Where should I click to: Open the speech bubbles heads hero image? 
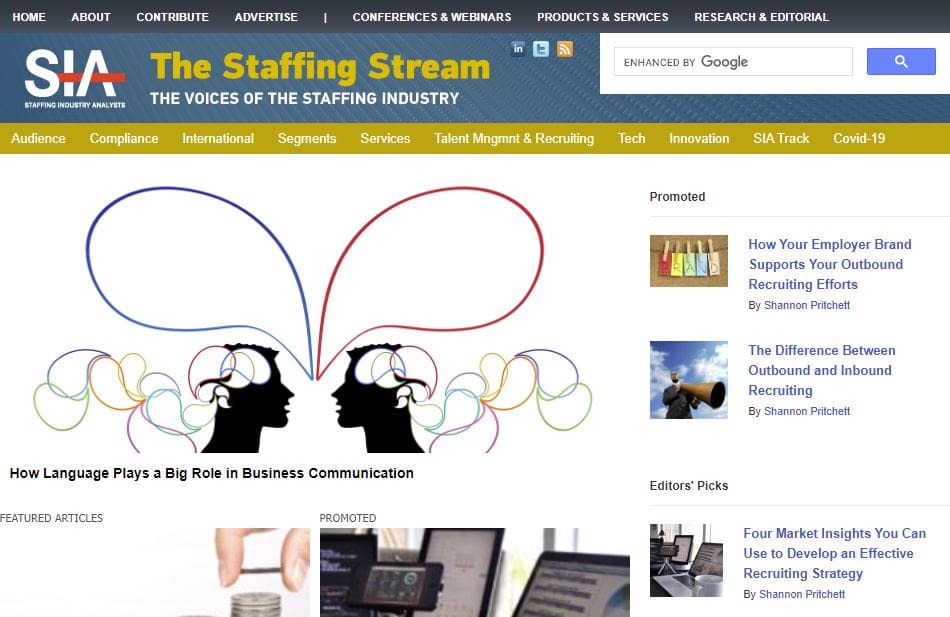pos(313,318)
